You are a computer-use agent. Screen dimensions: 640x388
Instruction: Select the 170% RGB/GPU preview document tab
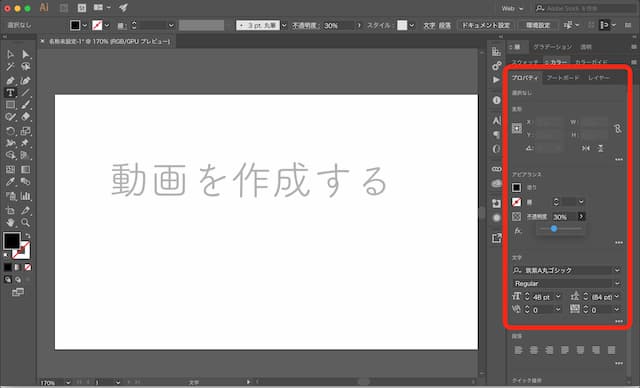pos(109,41)
